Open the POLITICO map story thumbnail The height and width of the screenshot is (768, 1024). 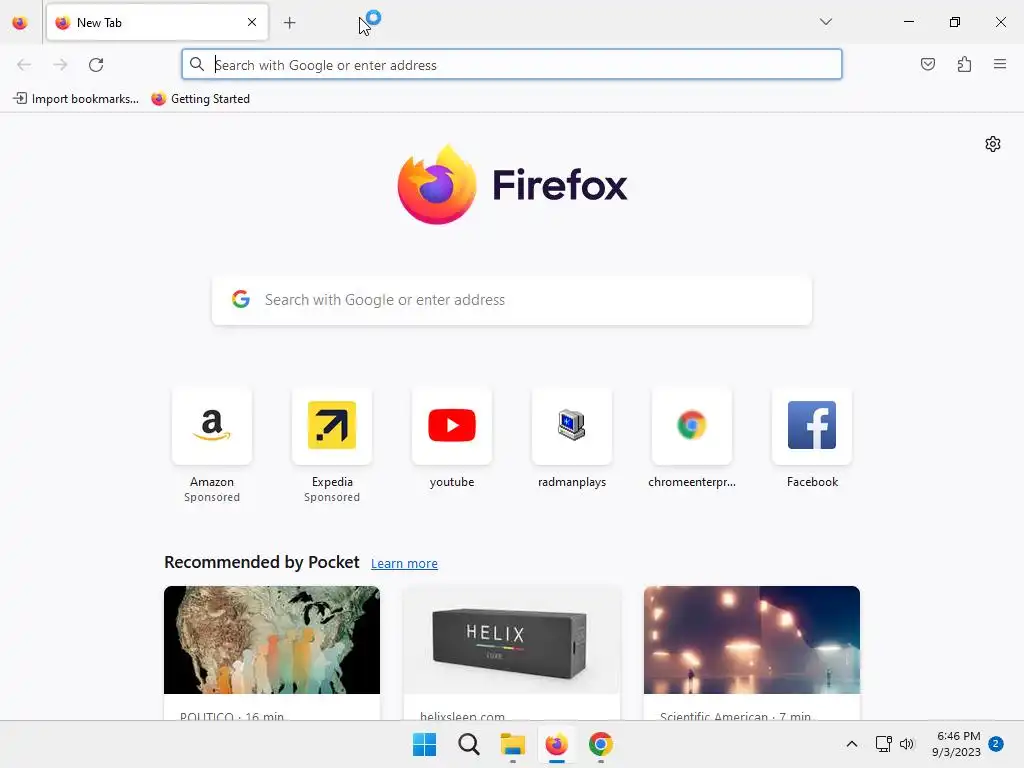pos(272,640)
